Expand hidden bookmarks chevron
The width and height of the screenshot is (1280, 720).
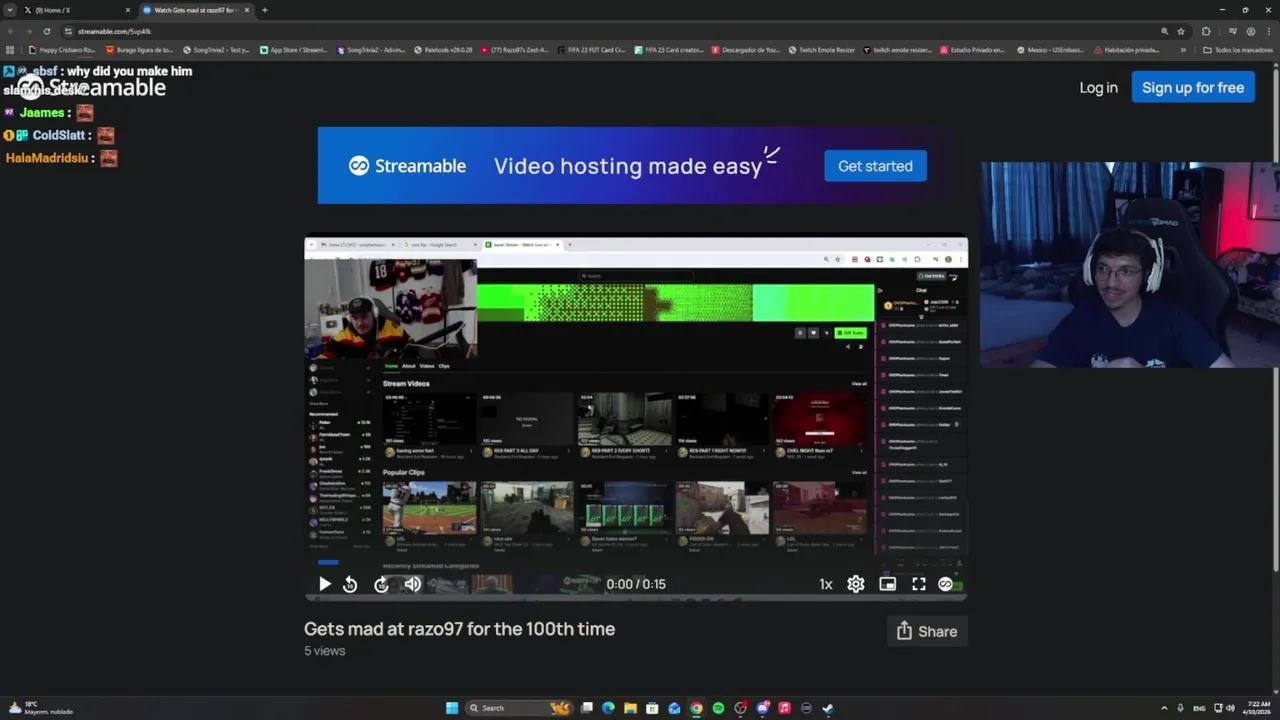pyautogui.click(x=1183, y=50)
